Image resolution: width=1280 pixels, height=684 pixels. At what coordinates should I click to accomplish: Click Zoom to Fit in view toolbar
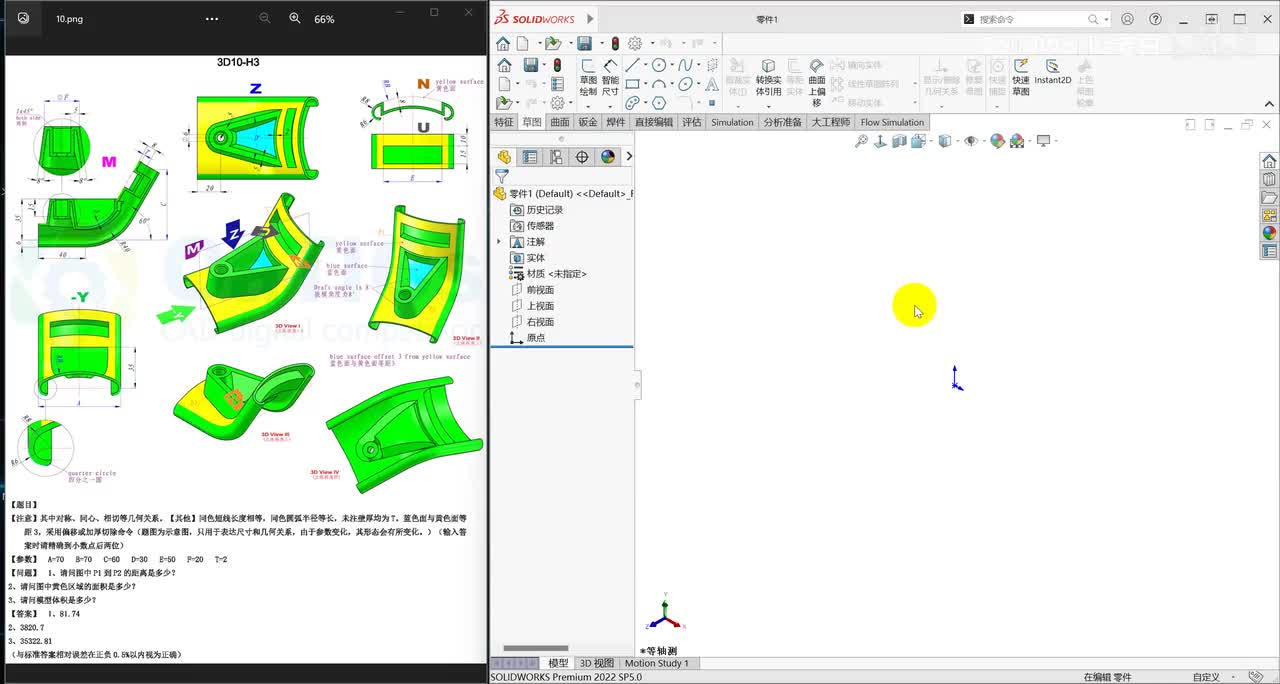(861, 141)
